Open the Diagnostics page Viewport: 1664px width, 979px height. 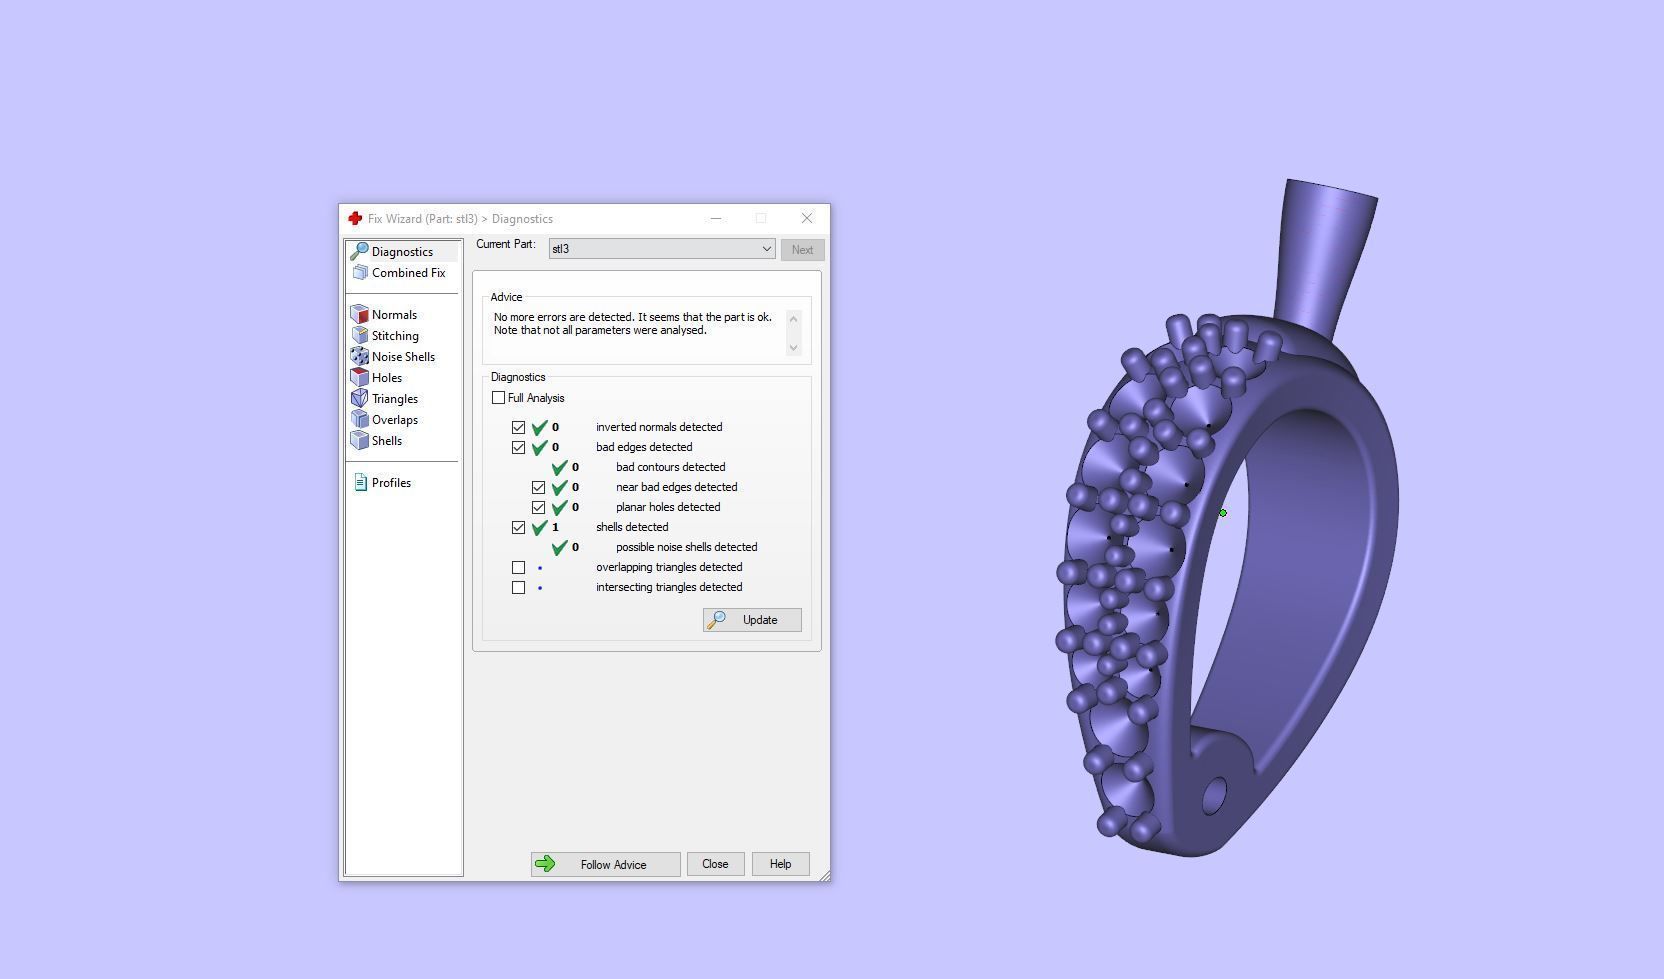[x=402, y=251]
